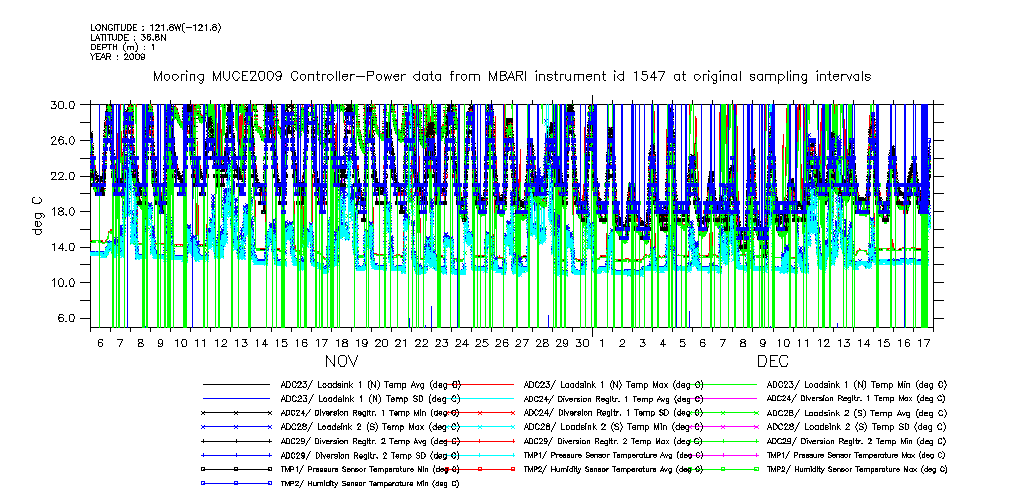The height and width of the screenshot is (504, 1009).
Task: Click the NOV month label on the x-axis
Action: pyautogui.click(x=342, y=361)
